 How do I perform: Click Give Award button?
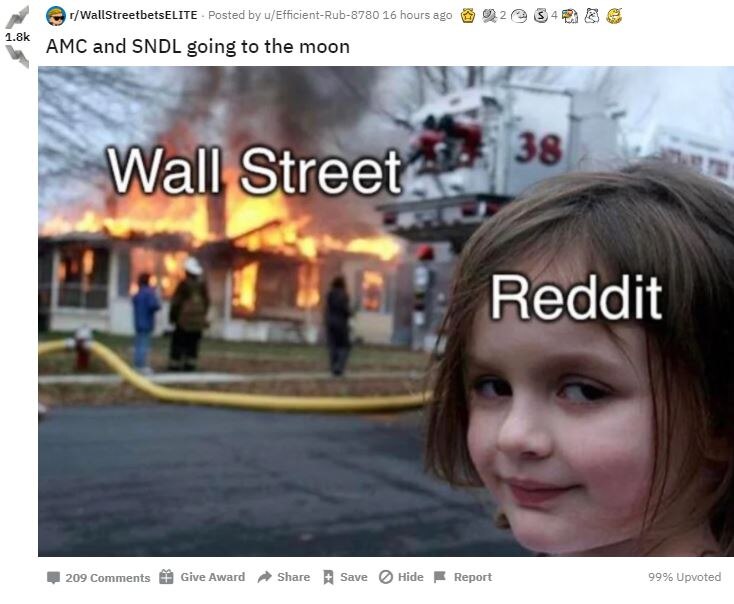[202, 577]
